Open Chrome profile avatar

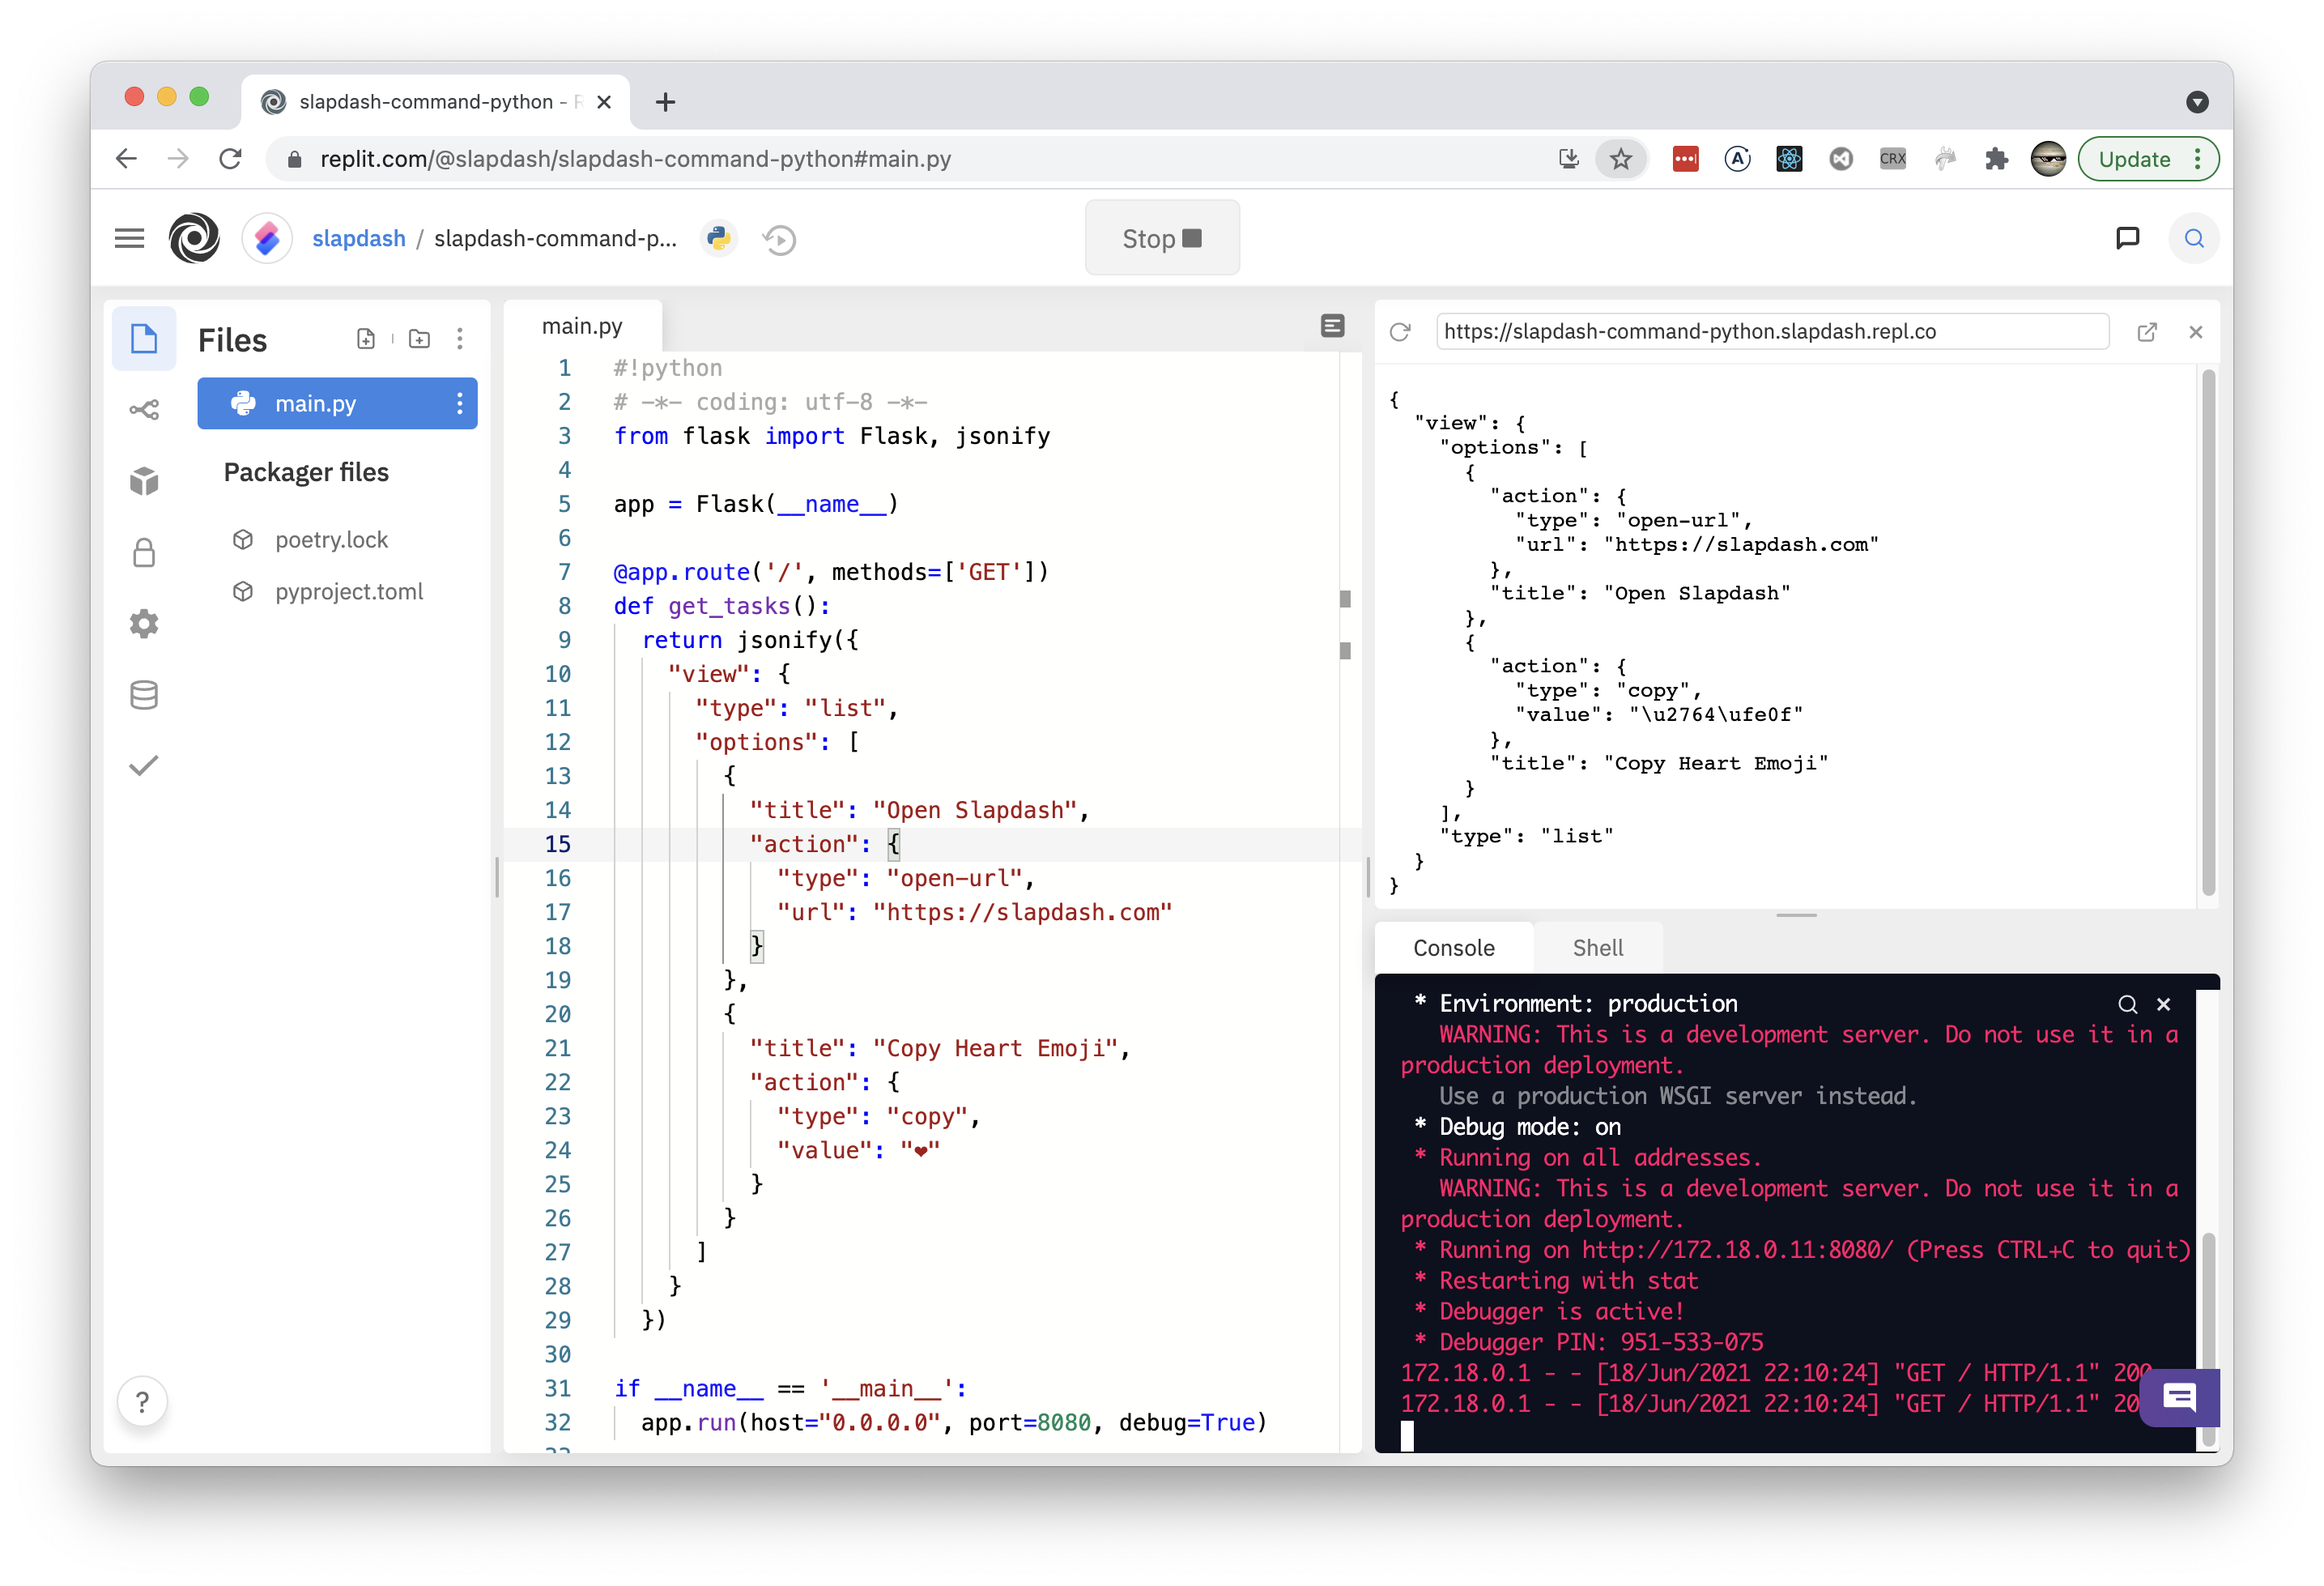[x=2048, y=159]
